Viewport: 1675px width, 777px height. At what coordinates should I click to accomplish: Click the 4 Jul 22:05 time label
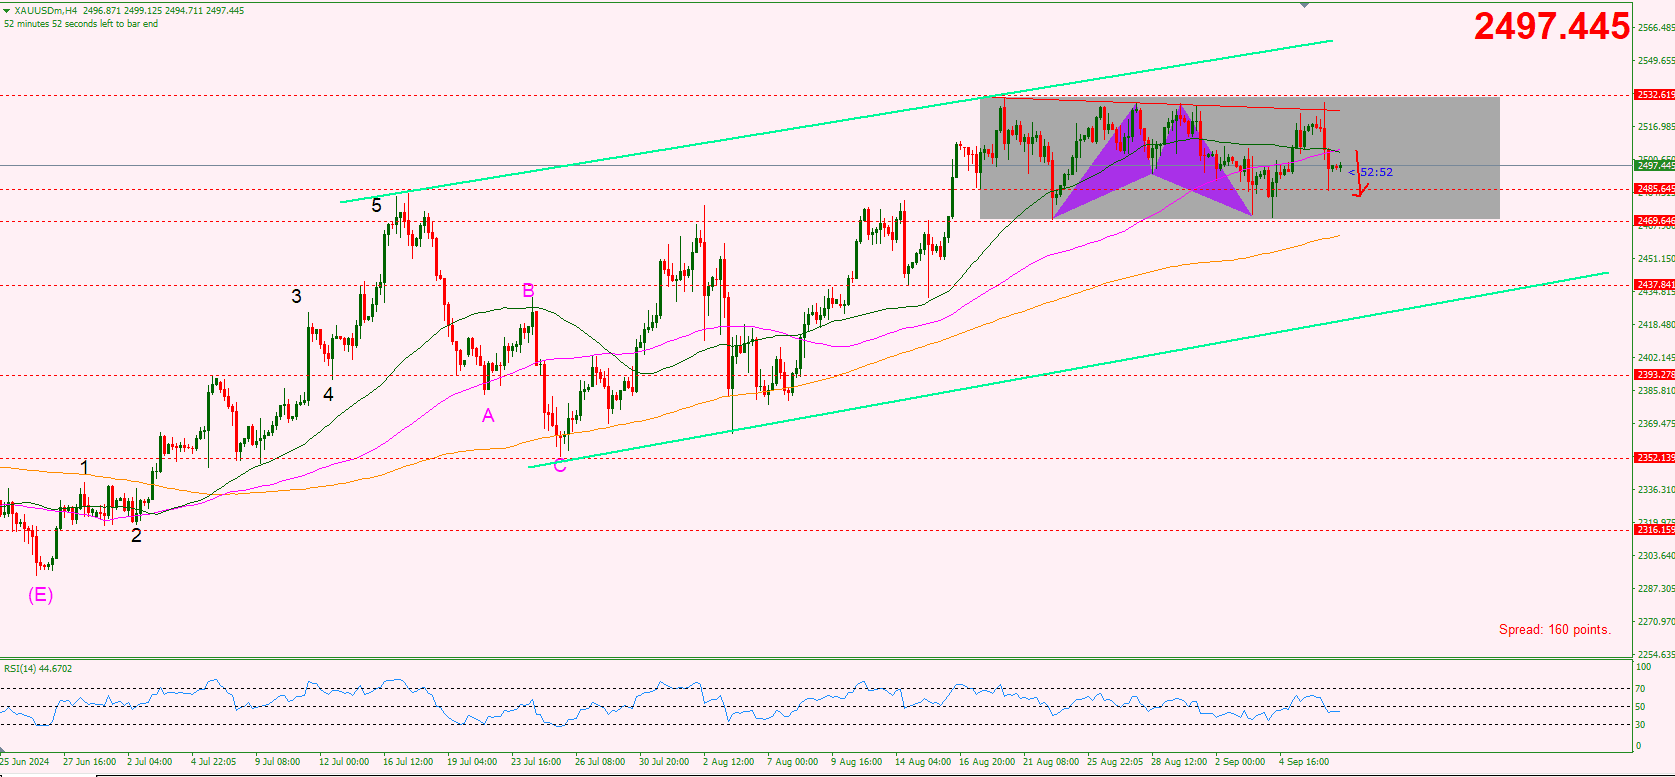[x=213, y=762]
